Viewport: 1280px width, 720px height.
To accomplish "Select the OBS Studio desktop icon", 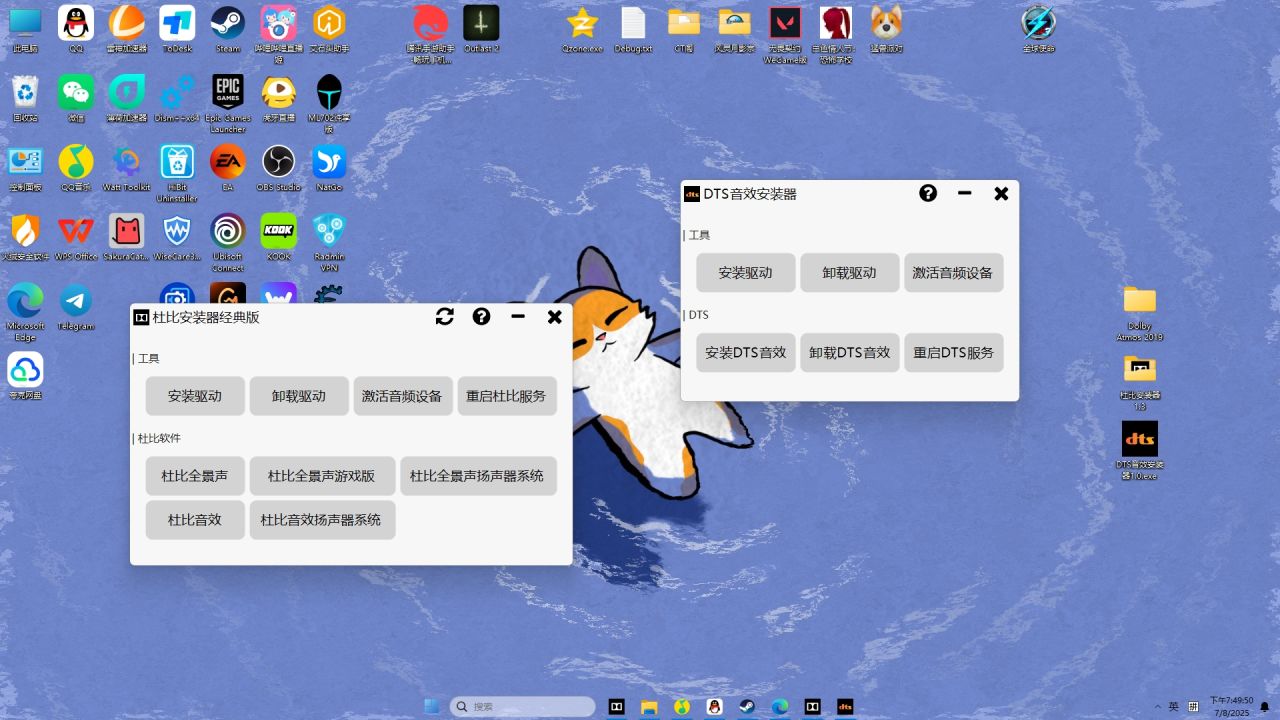I will click(278, 167).
